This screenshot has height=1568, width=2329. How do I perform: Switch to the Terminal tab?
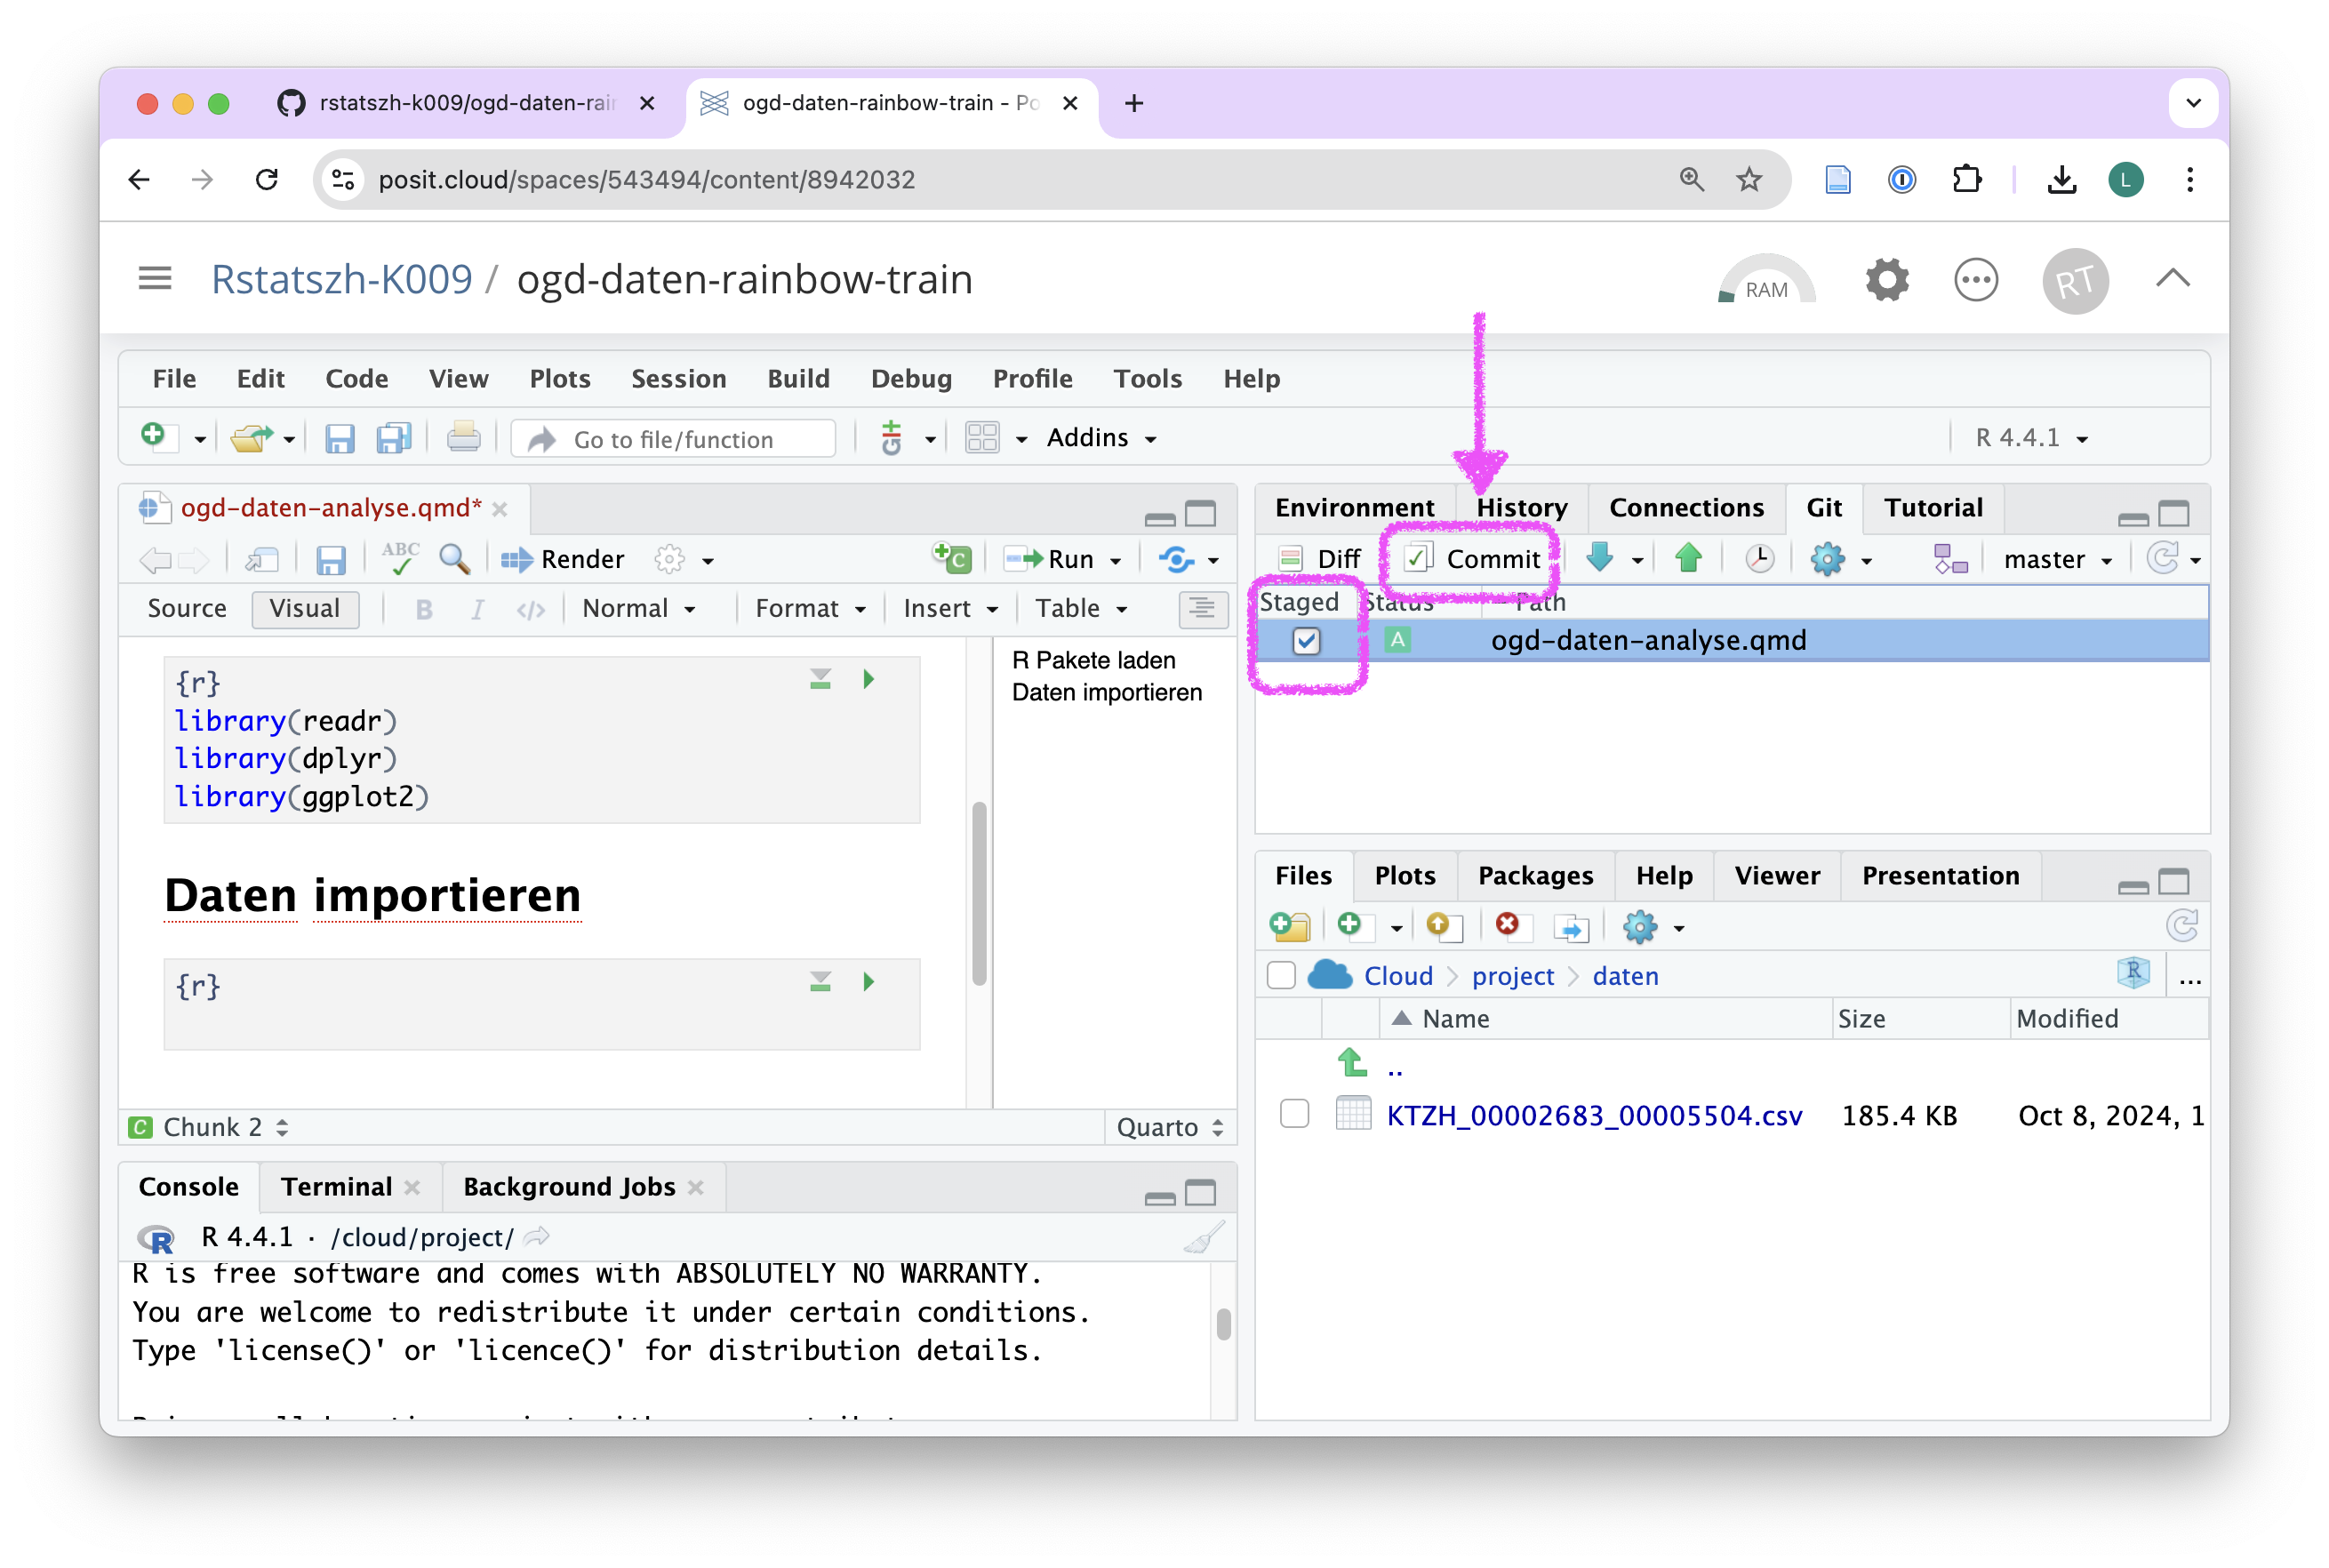tap(336, 1186)
